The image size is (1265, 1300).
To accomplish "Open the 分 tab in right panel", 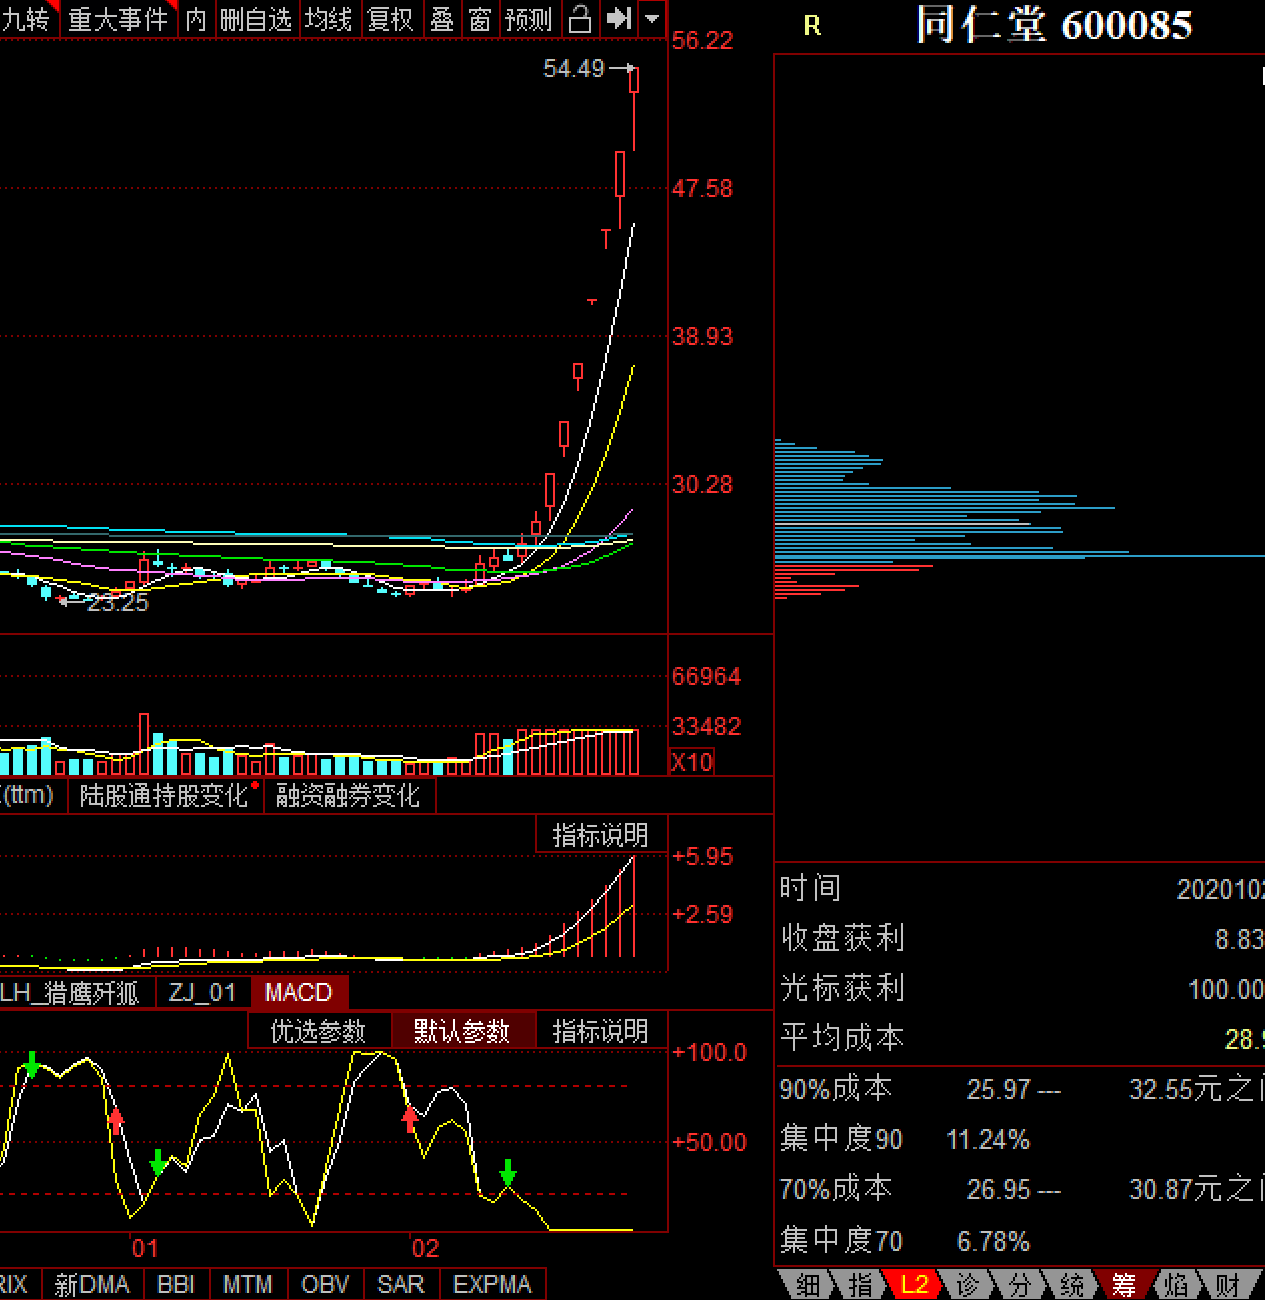I will click(1019, 1284).
